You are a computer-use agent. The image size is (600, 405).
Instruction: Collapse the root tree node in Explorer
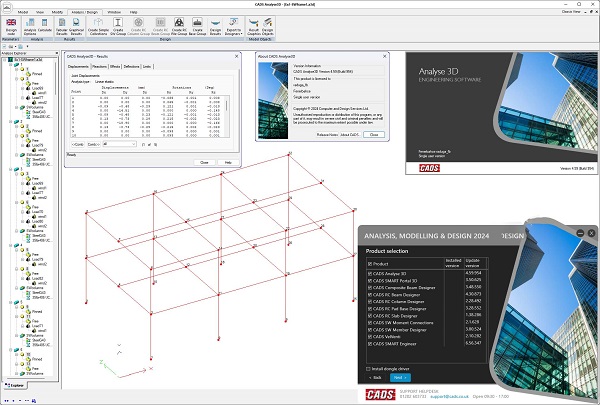[x=5, y=60]
